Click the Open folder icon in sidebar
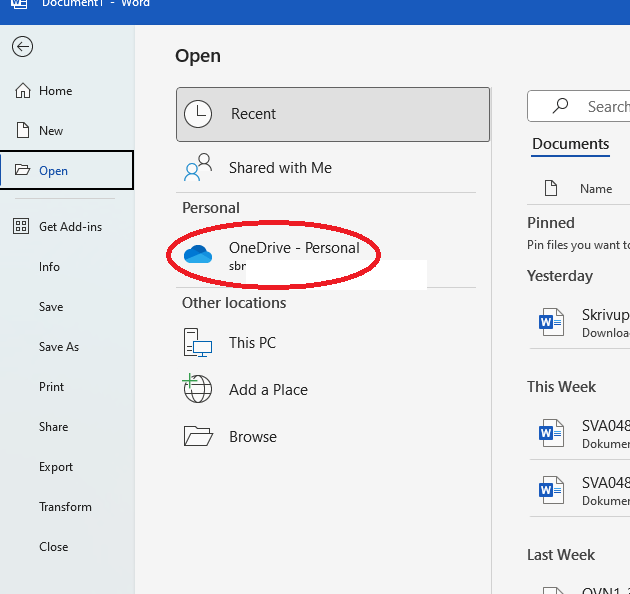Image resolution: width=630 pixels, height=594 pixels. [22, 170]
